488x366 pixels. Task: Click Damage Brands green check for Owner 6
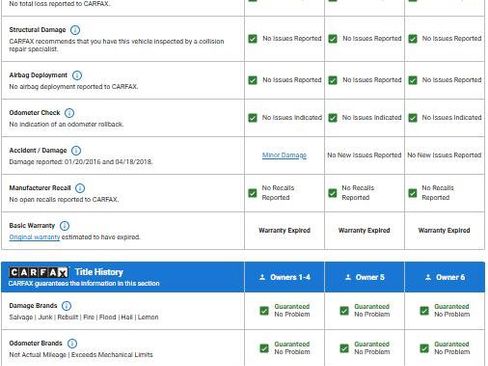[x=424, y=311]
